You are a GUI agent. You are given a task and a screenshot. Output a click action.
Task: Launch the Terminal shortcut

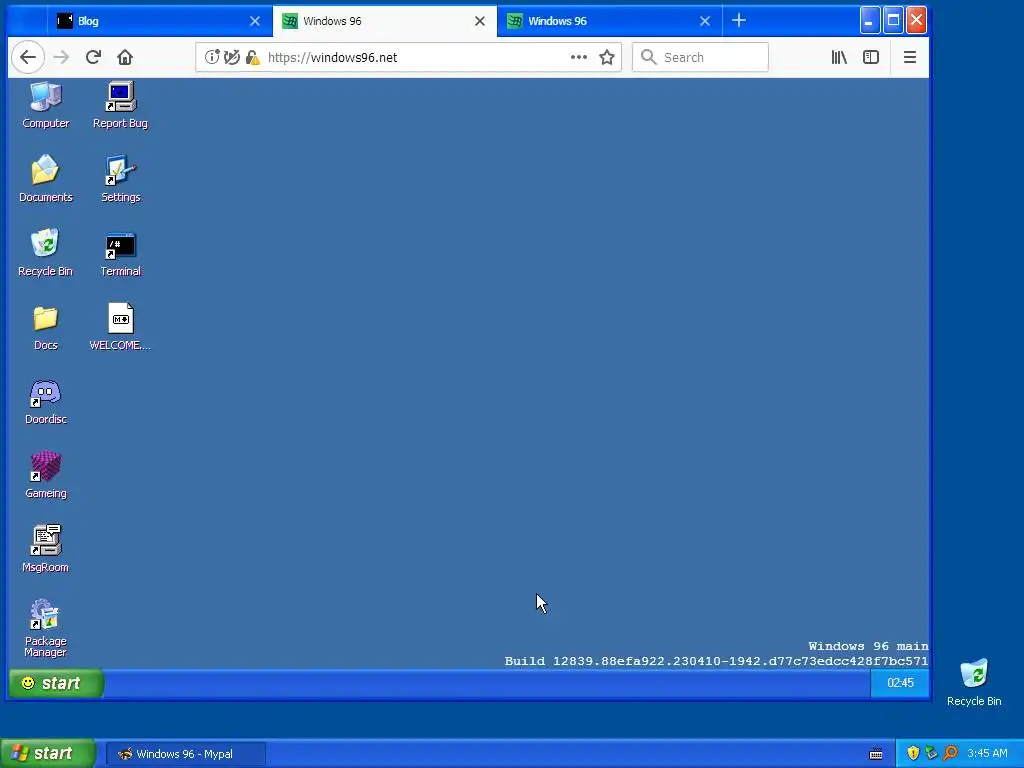(x=120, y=252)
